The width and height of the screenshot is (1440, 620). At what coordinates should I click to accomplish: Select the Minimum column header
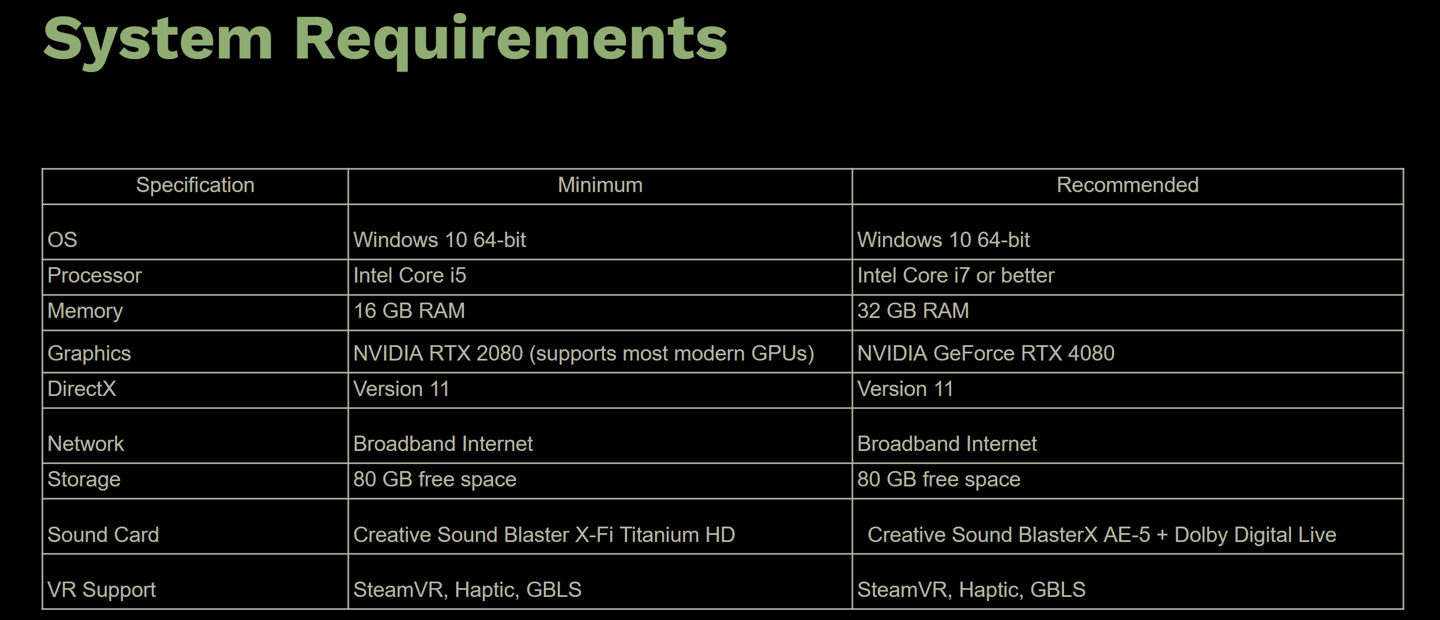(x=600, y=185)
